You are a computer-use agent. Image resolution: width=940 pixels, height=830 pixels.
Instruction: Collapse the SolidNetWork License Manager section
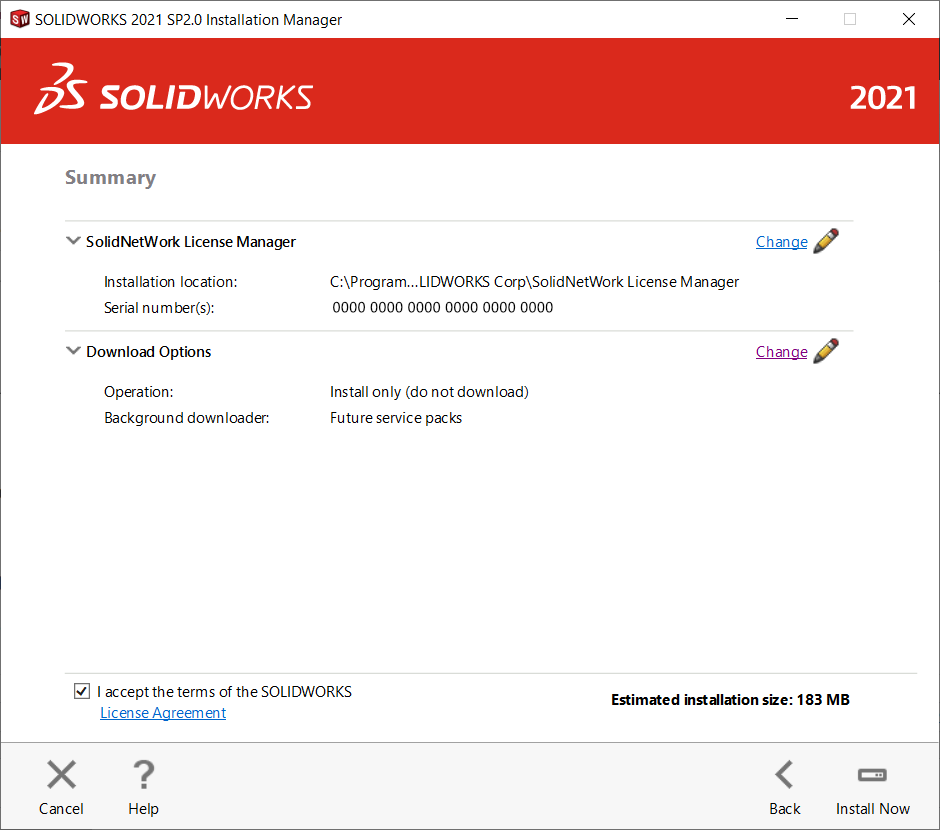[73, 240]
